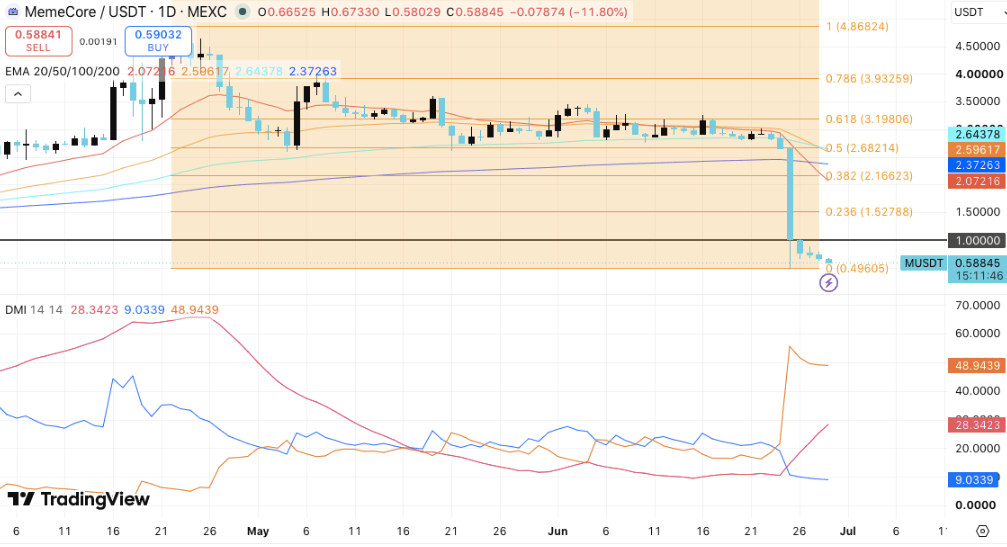
Task: Click the green market status dot
Action: point(242,12)
